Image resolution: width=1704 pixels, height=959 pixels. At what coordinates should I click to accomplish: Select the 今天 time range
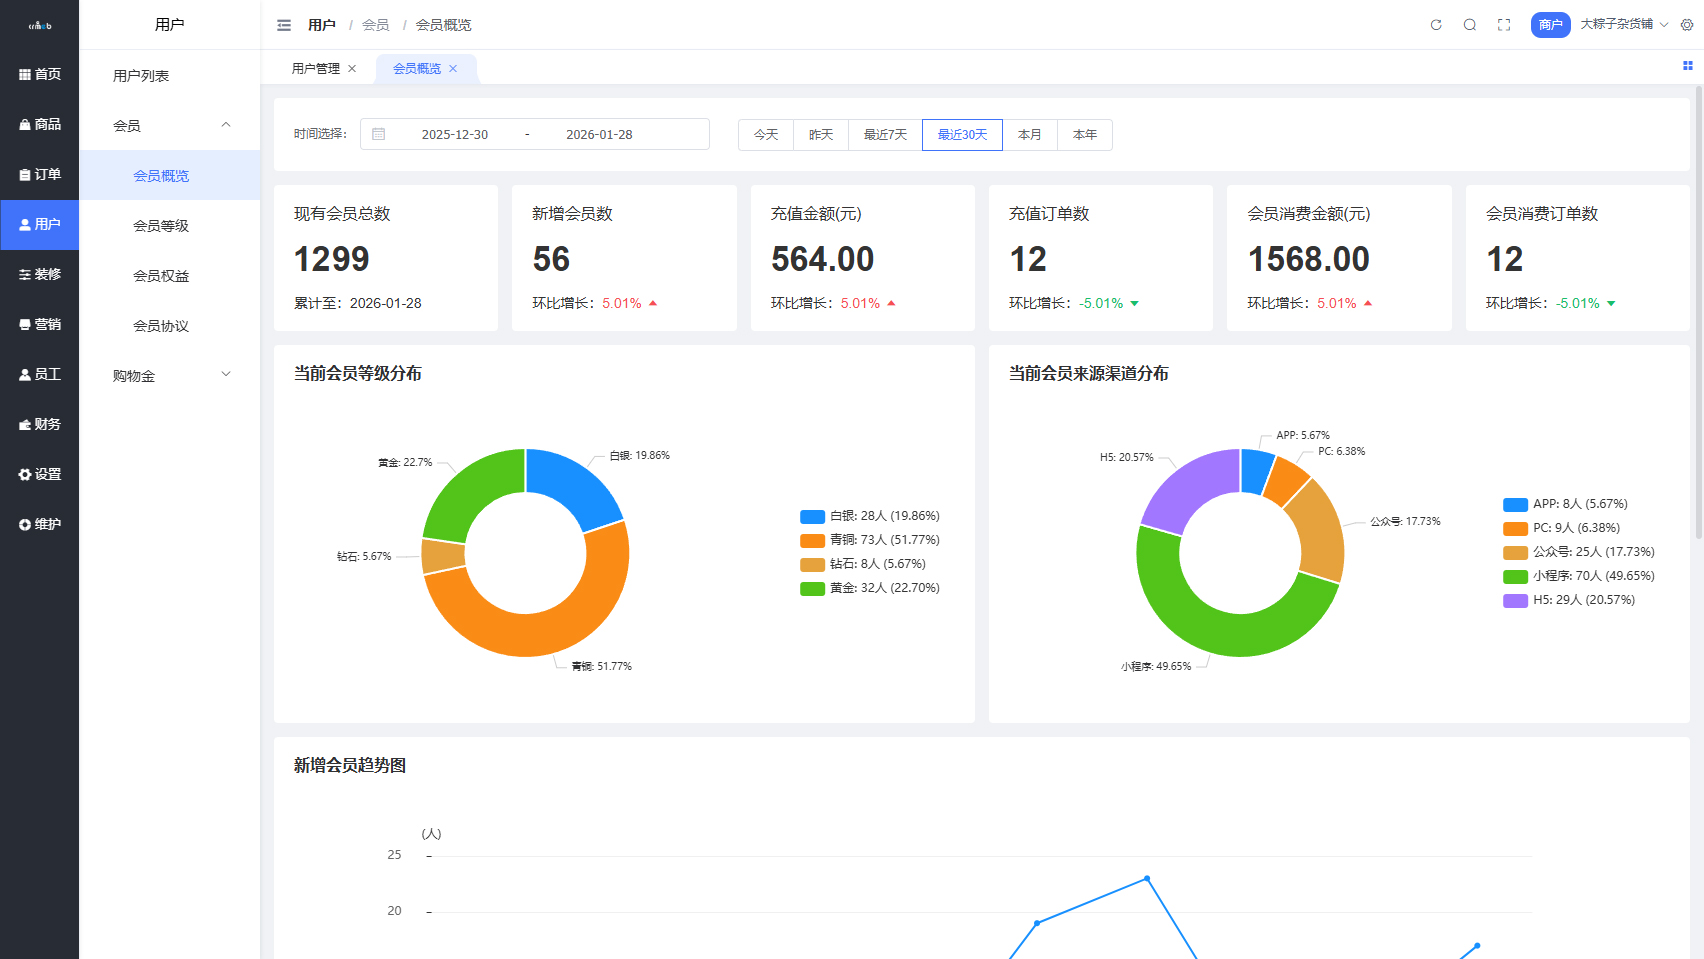tap(766, 135)
